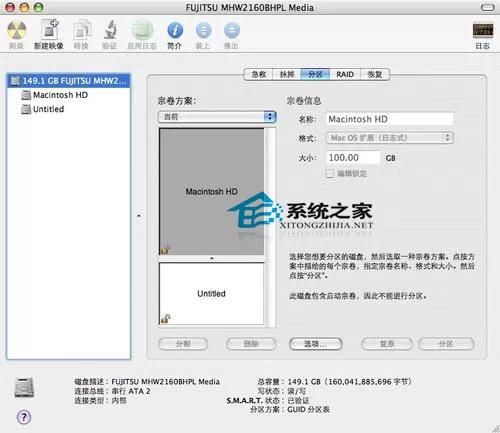Toggle the checkbox under size field
The image size is (500, 433).
point(329,173)
